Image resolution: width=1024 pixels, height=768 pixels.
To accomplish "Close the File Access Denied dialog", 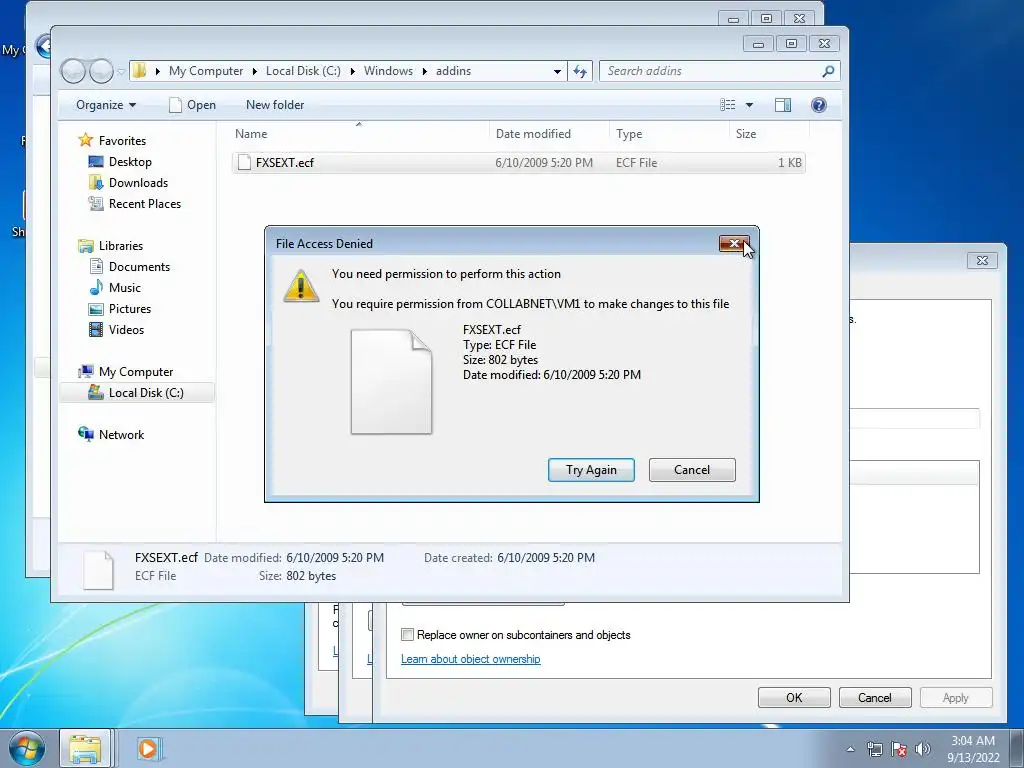I will point(734,244).
